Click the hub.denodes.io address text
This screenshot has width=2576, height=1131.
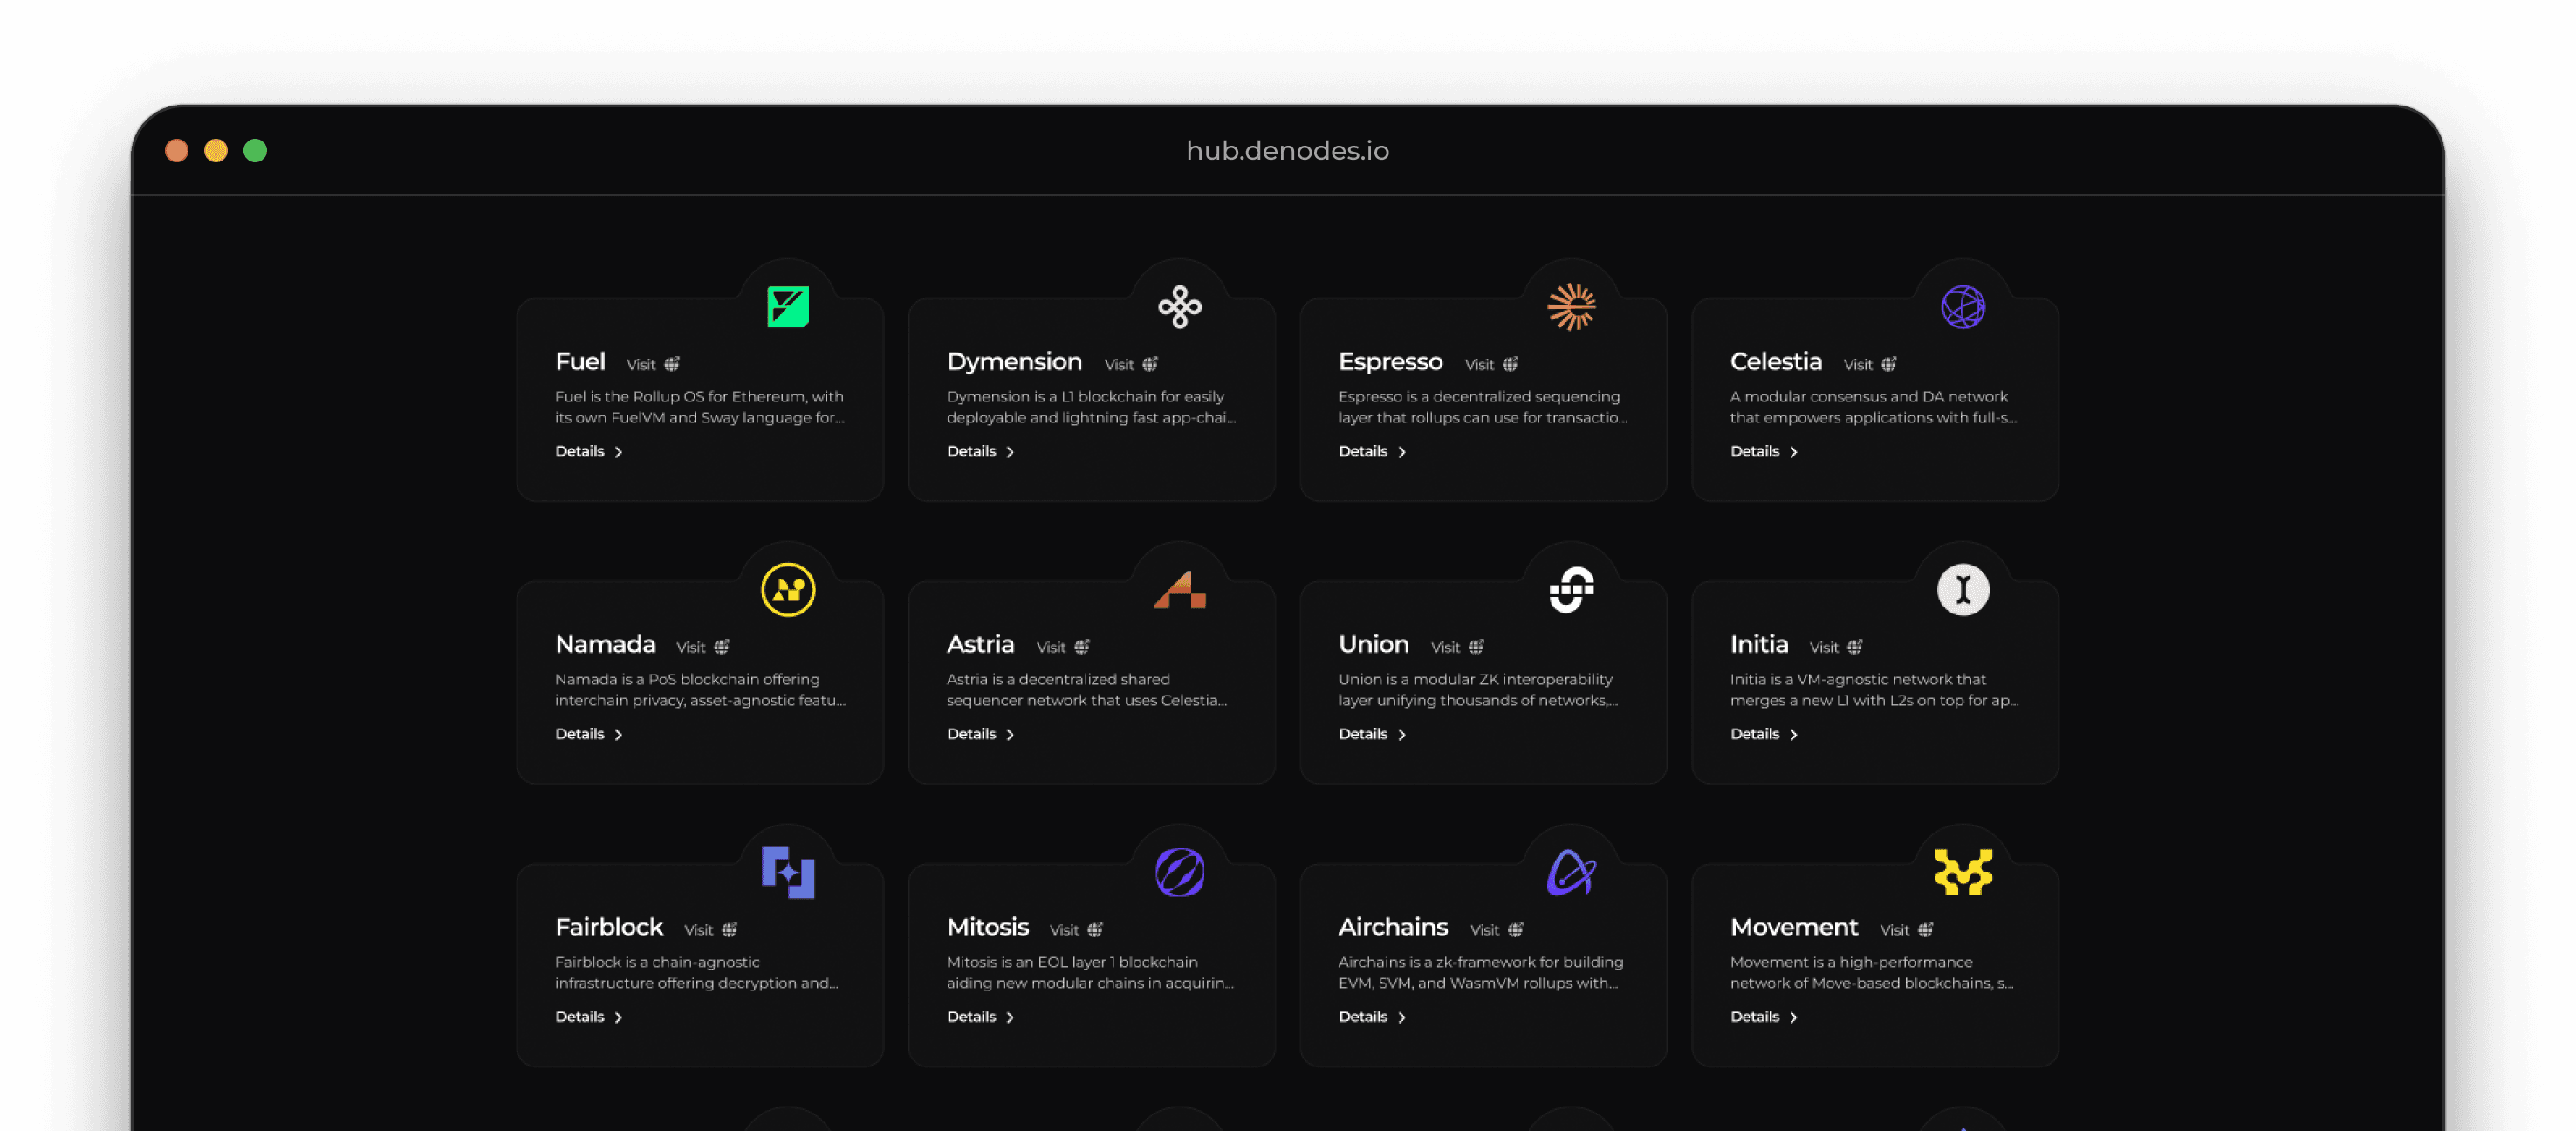coord(1287,150)
